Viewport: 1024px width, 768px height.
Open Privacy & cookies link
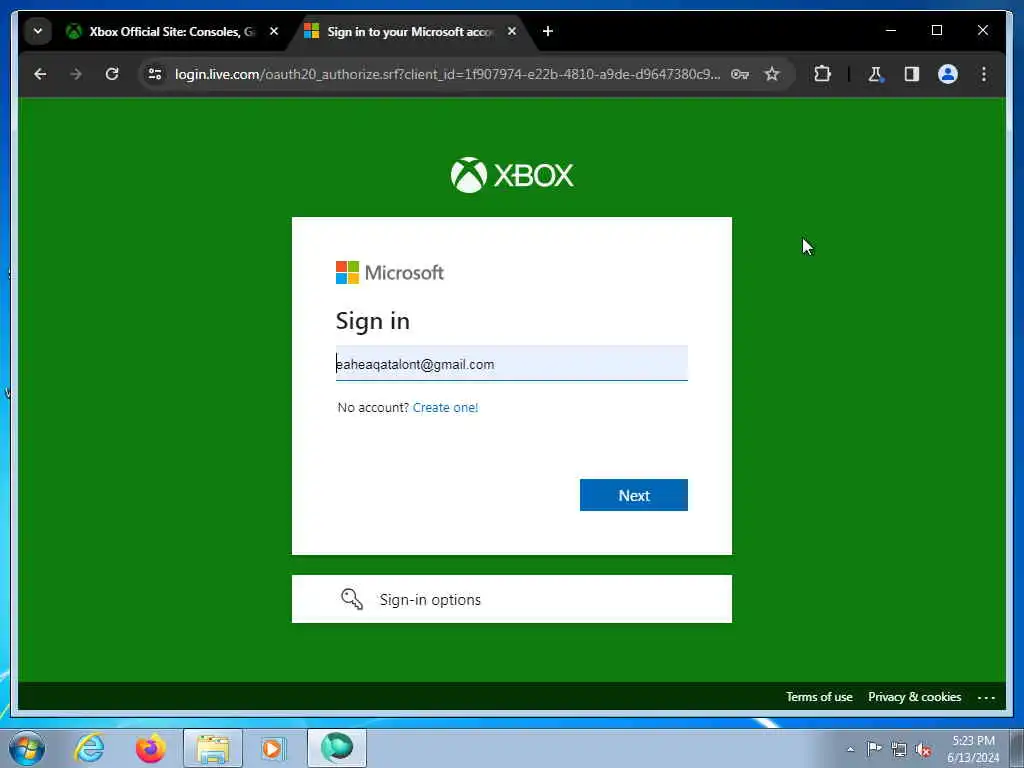[914, 697]
